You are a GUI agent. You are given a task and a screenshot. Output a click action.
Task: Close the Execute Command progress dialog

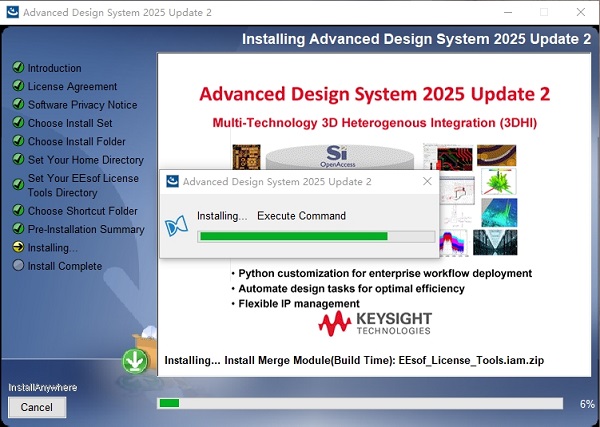point(427,182)
